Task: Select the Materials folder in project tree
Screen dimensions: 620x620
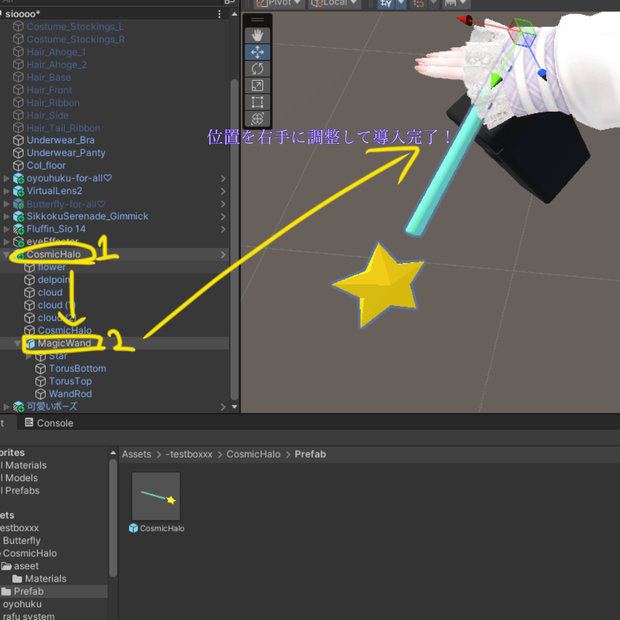Action: 45,579
